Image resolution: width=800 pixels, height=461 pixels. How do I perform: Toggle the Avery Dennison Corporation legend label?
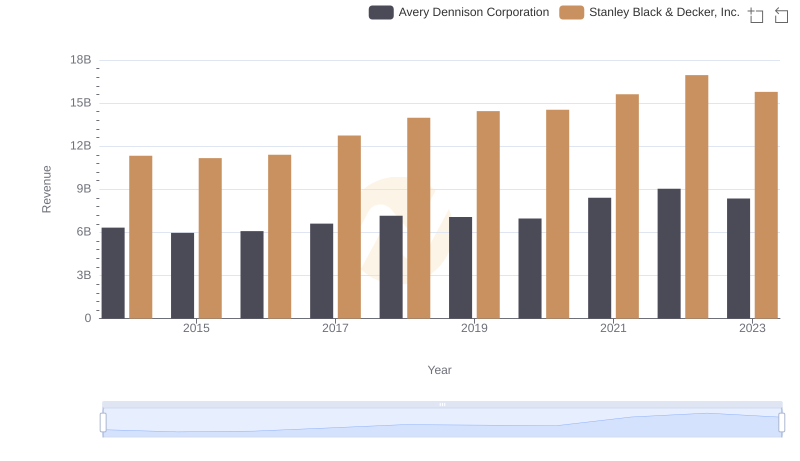coord(473,12)
